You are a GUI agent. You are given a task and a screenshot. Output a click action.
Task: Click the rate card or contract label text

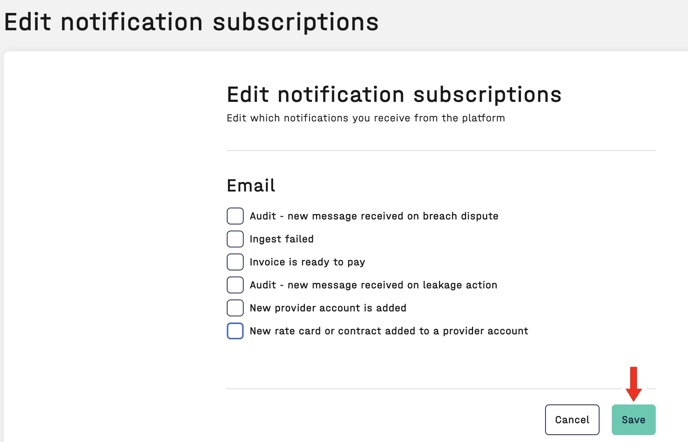(388, 331)
